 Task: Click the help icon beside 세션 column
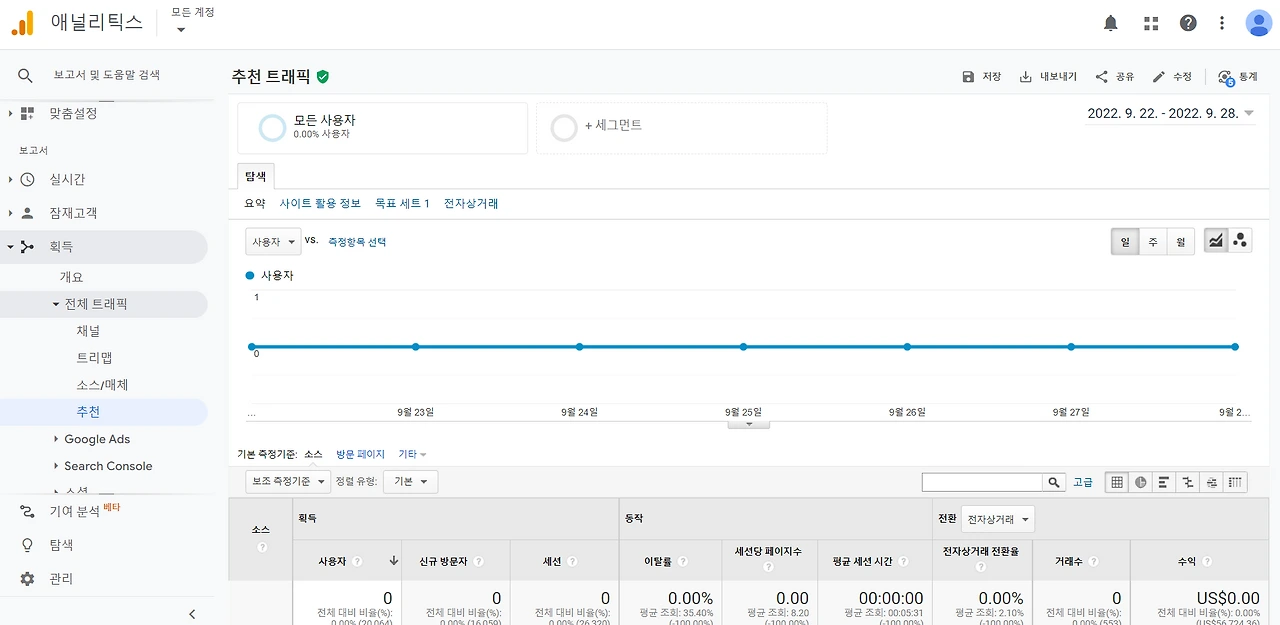pos(572,562)
